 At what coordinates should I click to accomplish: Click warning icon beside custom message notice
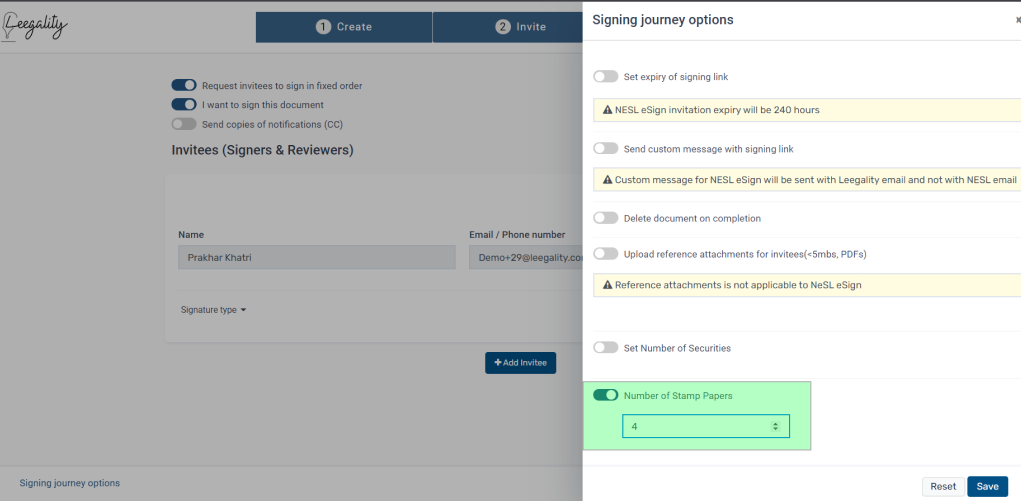point(608,179)
